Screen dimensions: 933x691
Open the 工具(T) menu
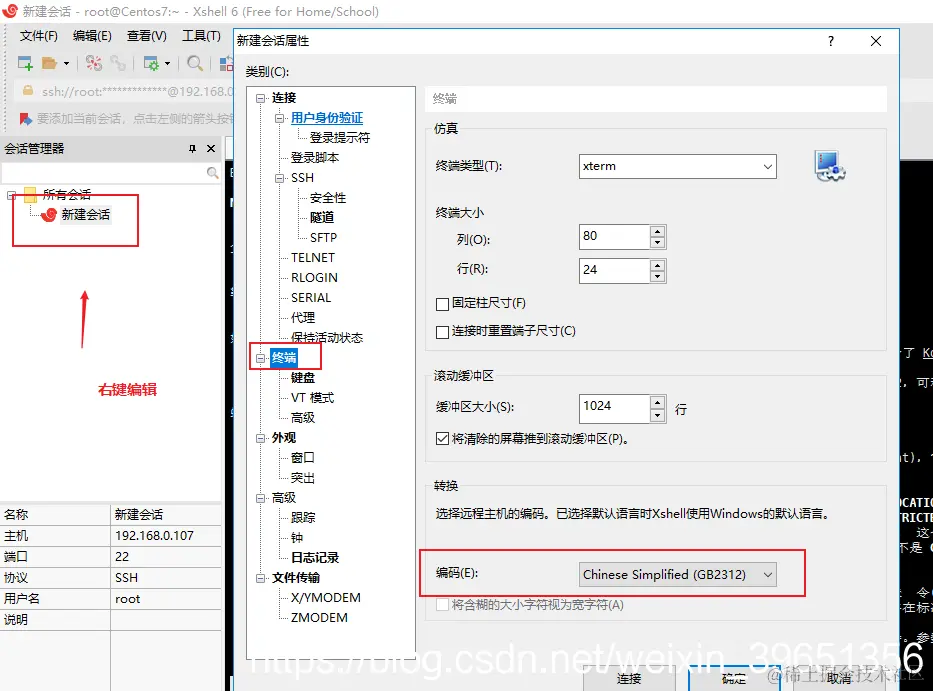click(x=201, y=36)
